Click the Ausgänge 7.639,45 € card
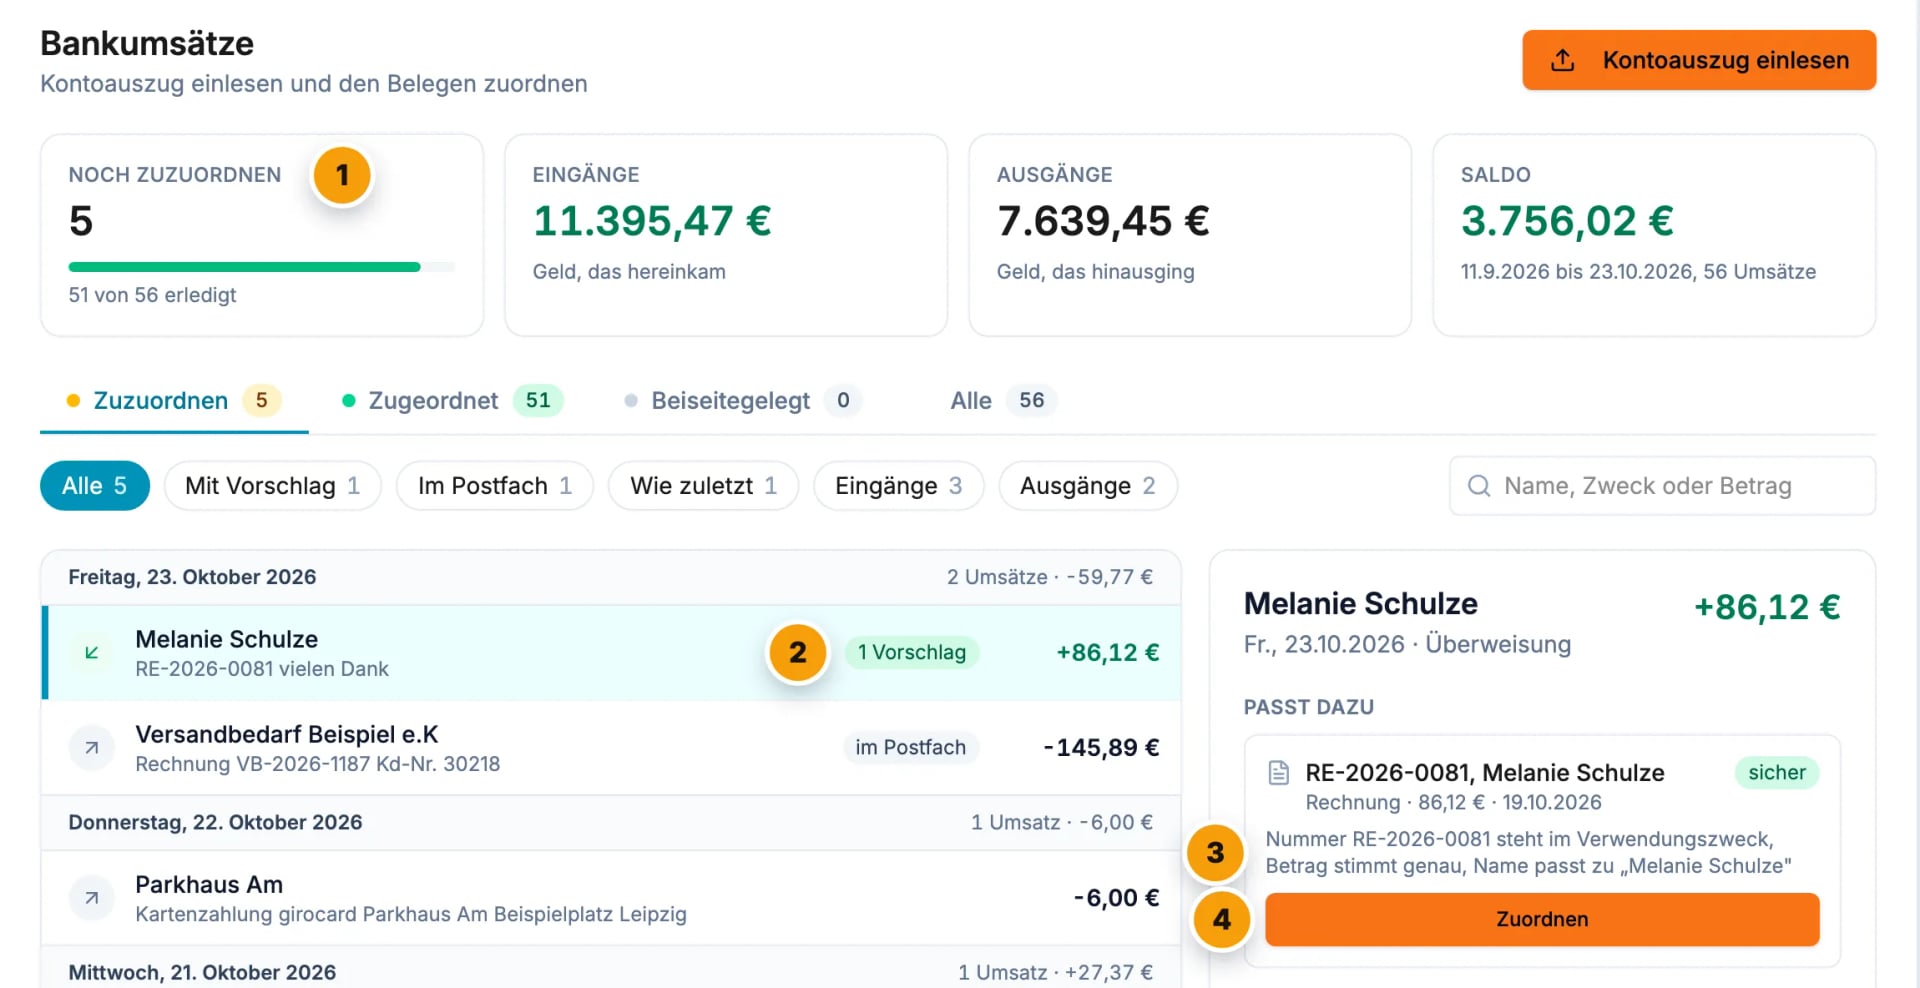Screen dimensions: 1920x988 1190,235
